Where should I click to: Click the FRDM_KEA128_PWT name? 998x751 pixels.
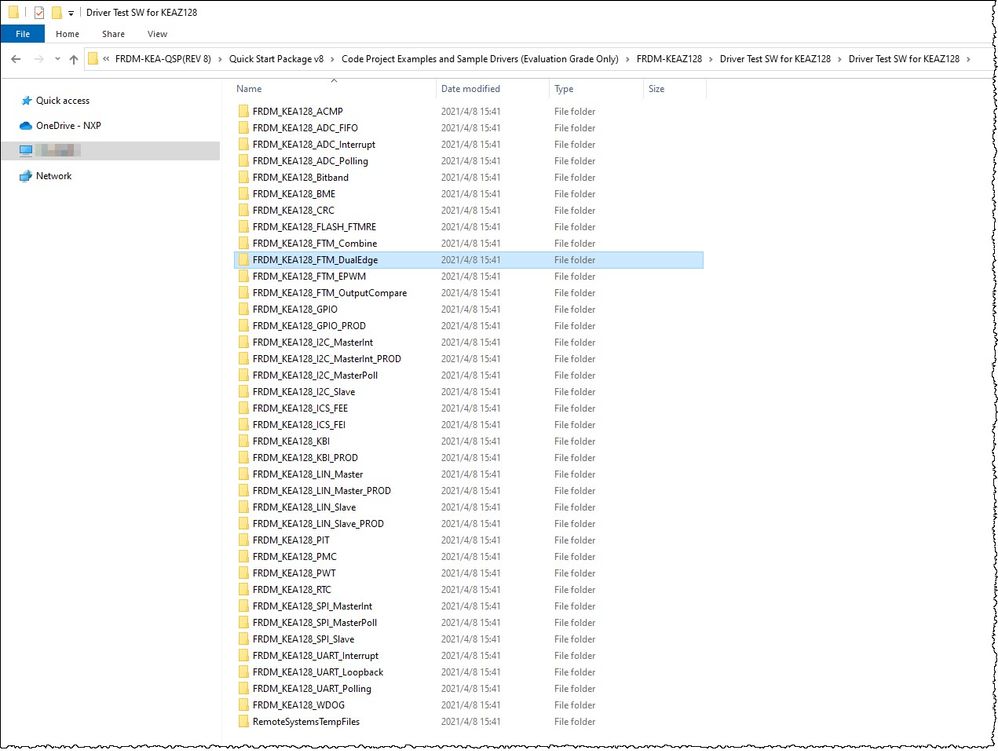(x=294, y=573)
